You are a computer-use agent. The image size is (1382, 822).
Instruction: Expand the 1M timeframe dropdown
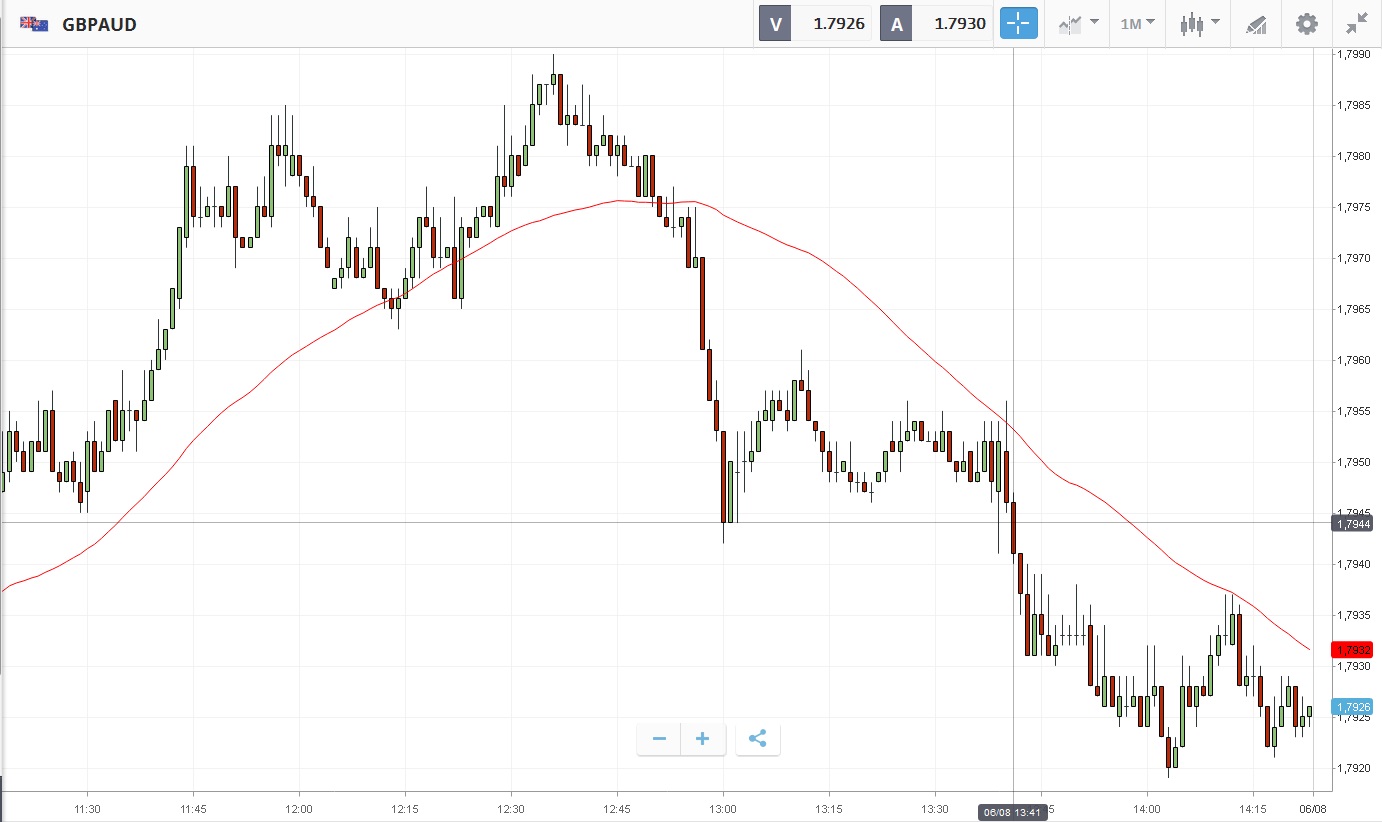point(1137,24)
